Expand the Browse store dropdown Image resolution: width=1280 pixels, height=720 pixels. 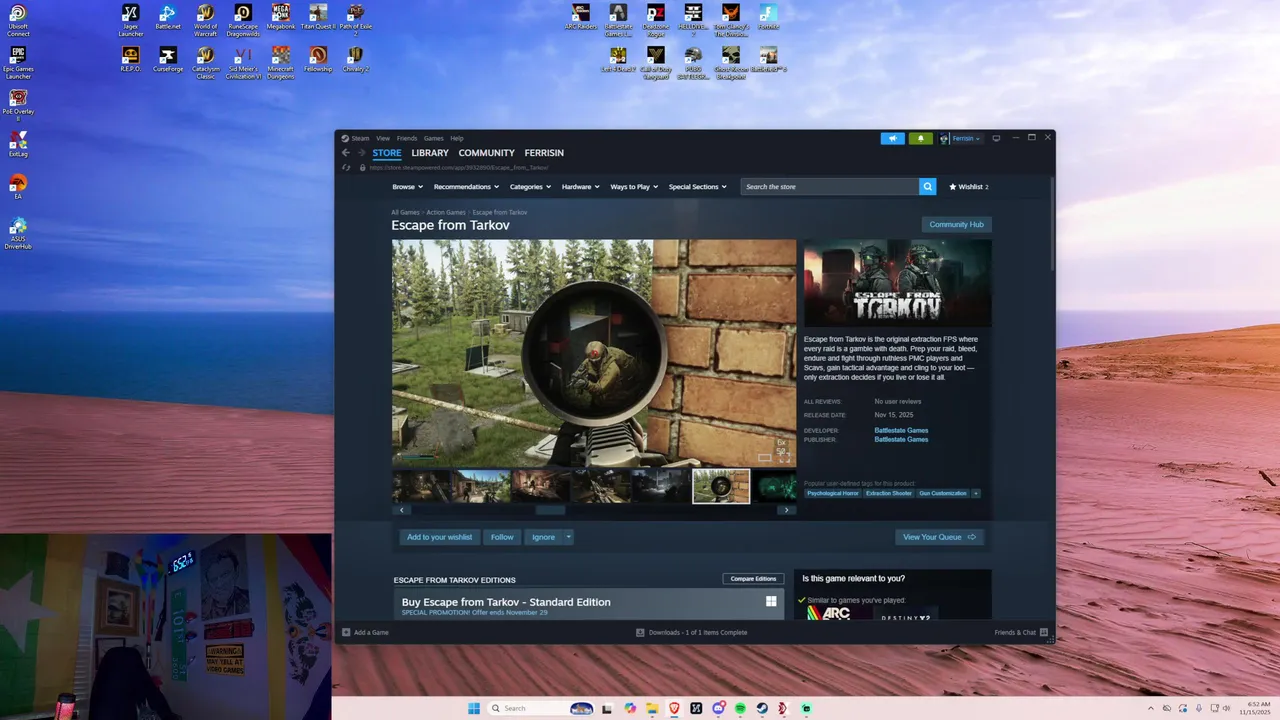click(x=407, y=187)
